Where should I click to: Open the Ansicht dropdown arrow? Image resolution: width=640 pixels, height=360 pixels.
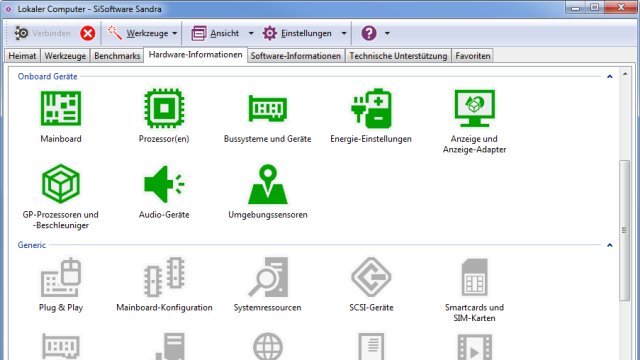click(x=251, y=33)
